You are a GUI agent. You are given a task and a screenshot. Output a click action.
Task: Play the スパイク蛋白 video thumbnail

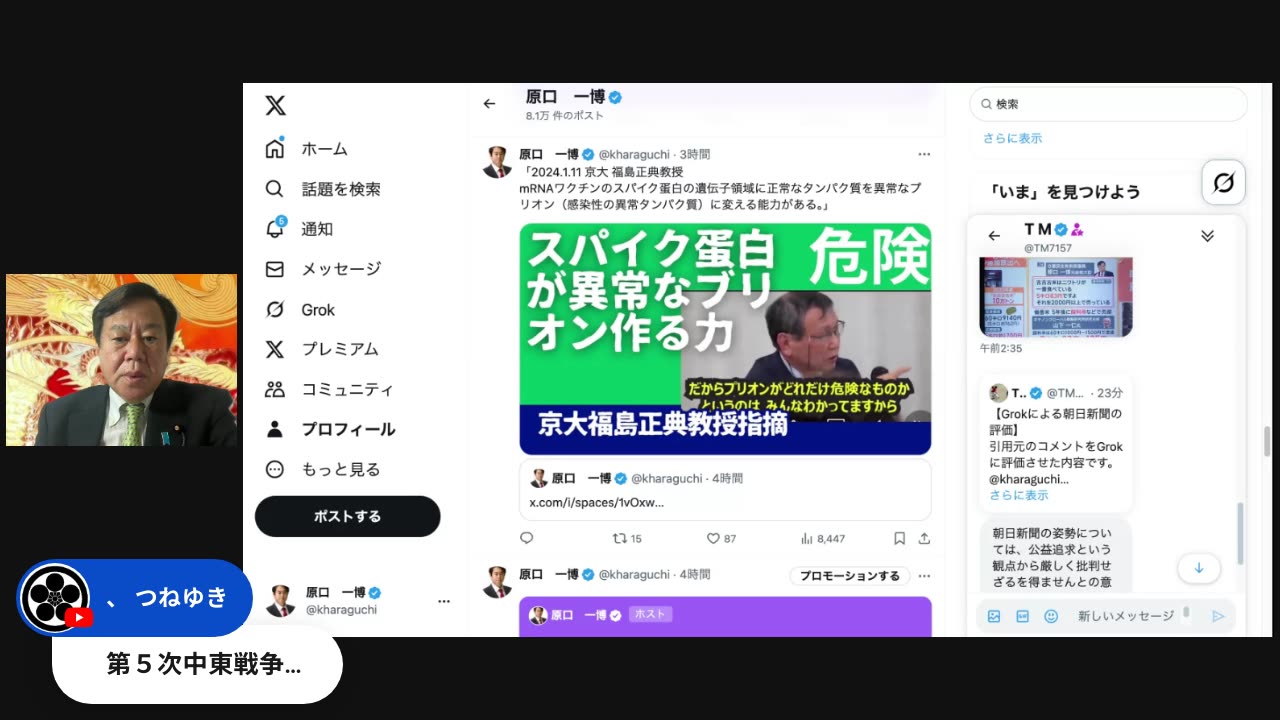coord(725,339)
